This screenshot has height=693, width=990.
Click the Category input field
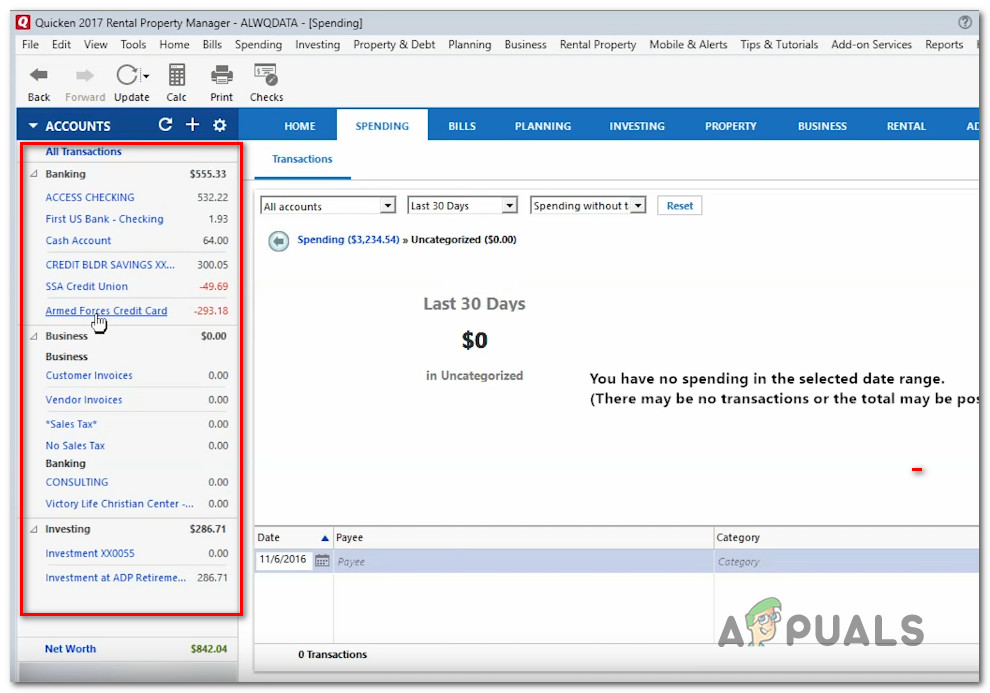846,561
